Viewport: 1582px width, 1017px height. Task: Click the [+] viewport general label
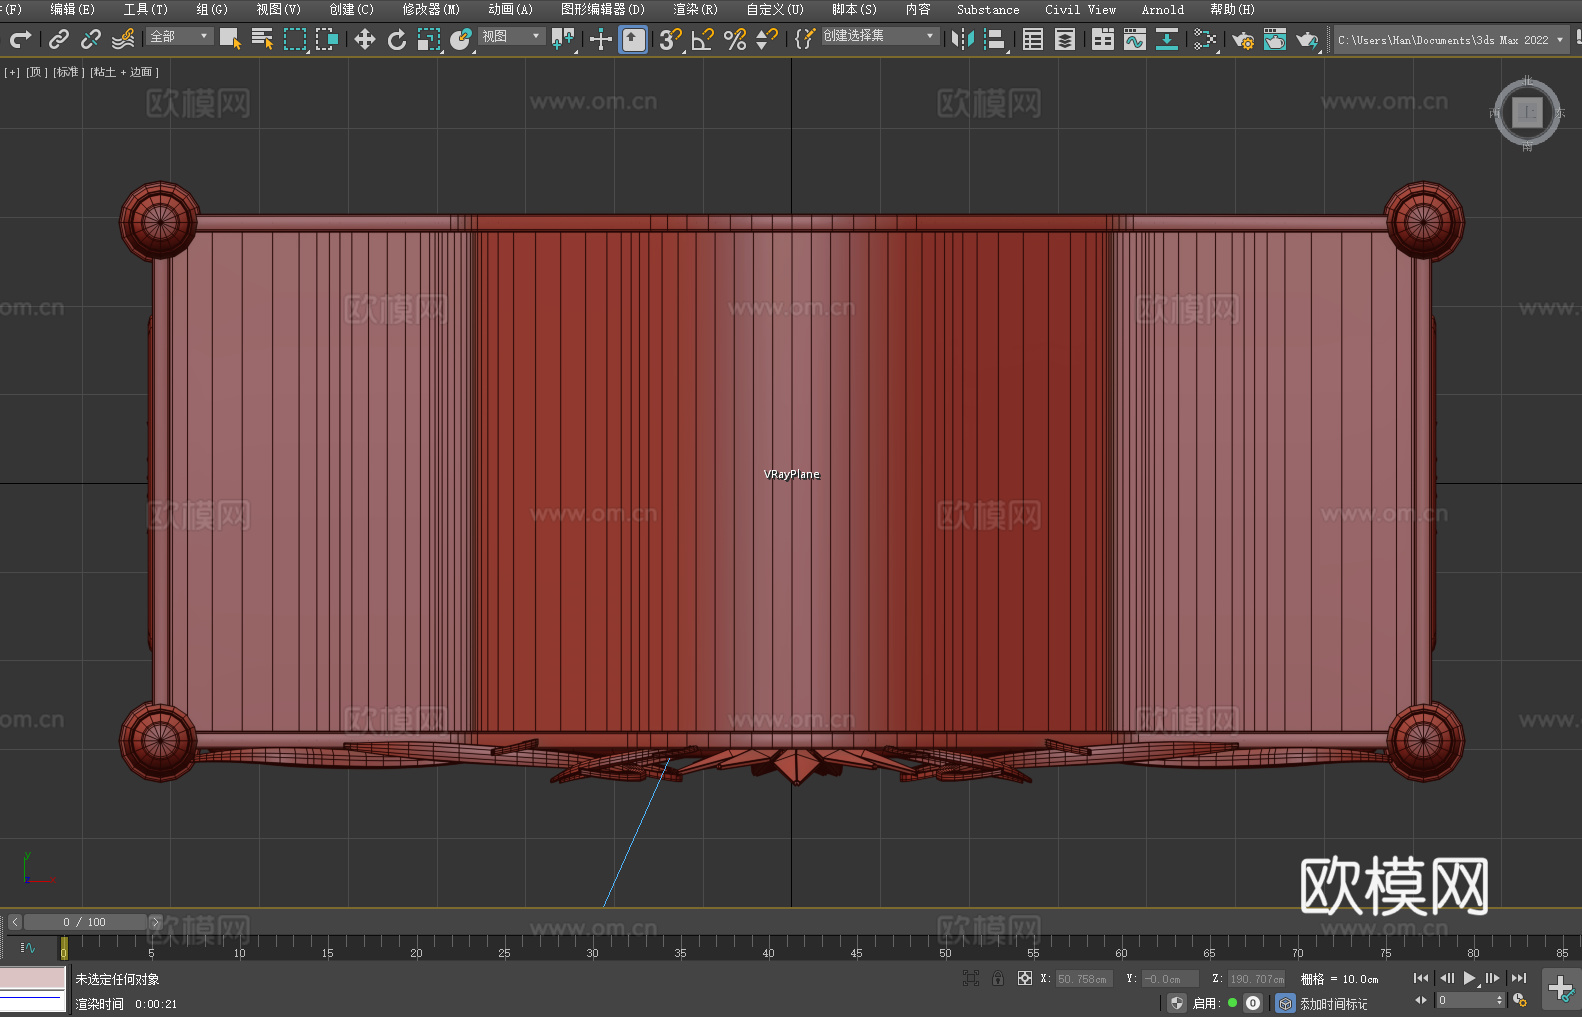[x=12, y=72]
